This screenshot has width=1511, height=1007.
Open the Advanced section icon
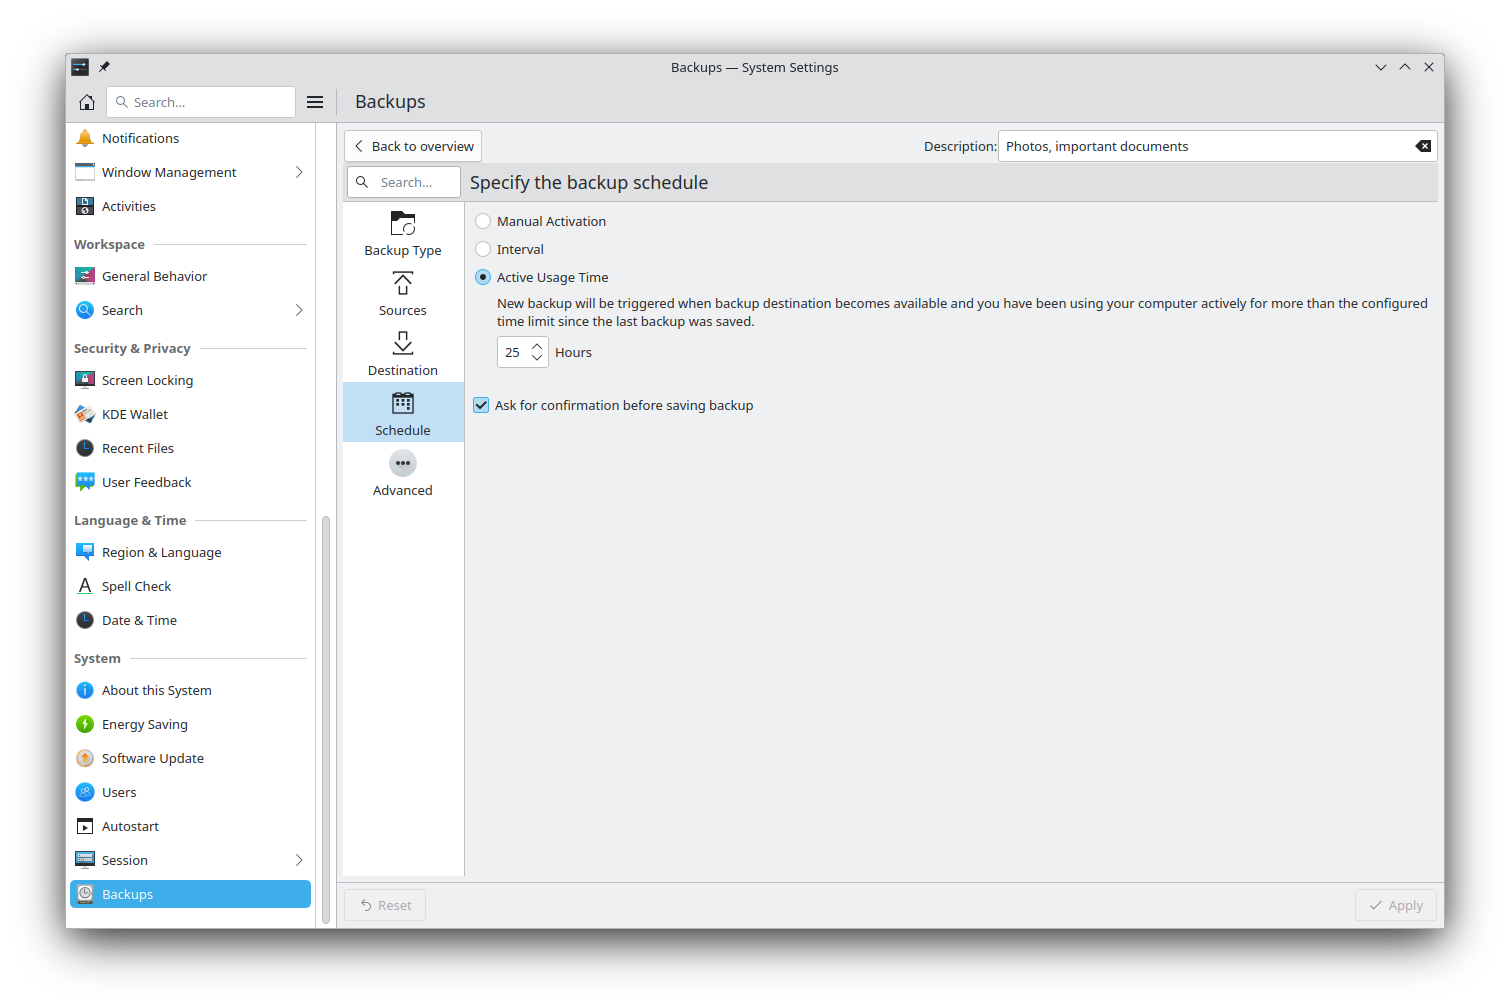(x=402, y=464)
